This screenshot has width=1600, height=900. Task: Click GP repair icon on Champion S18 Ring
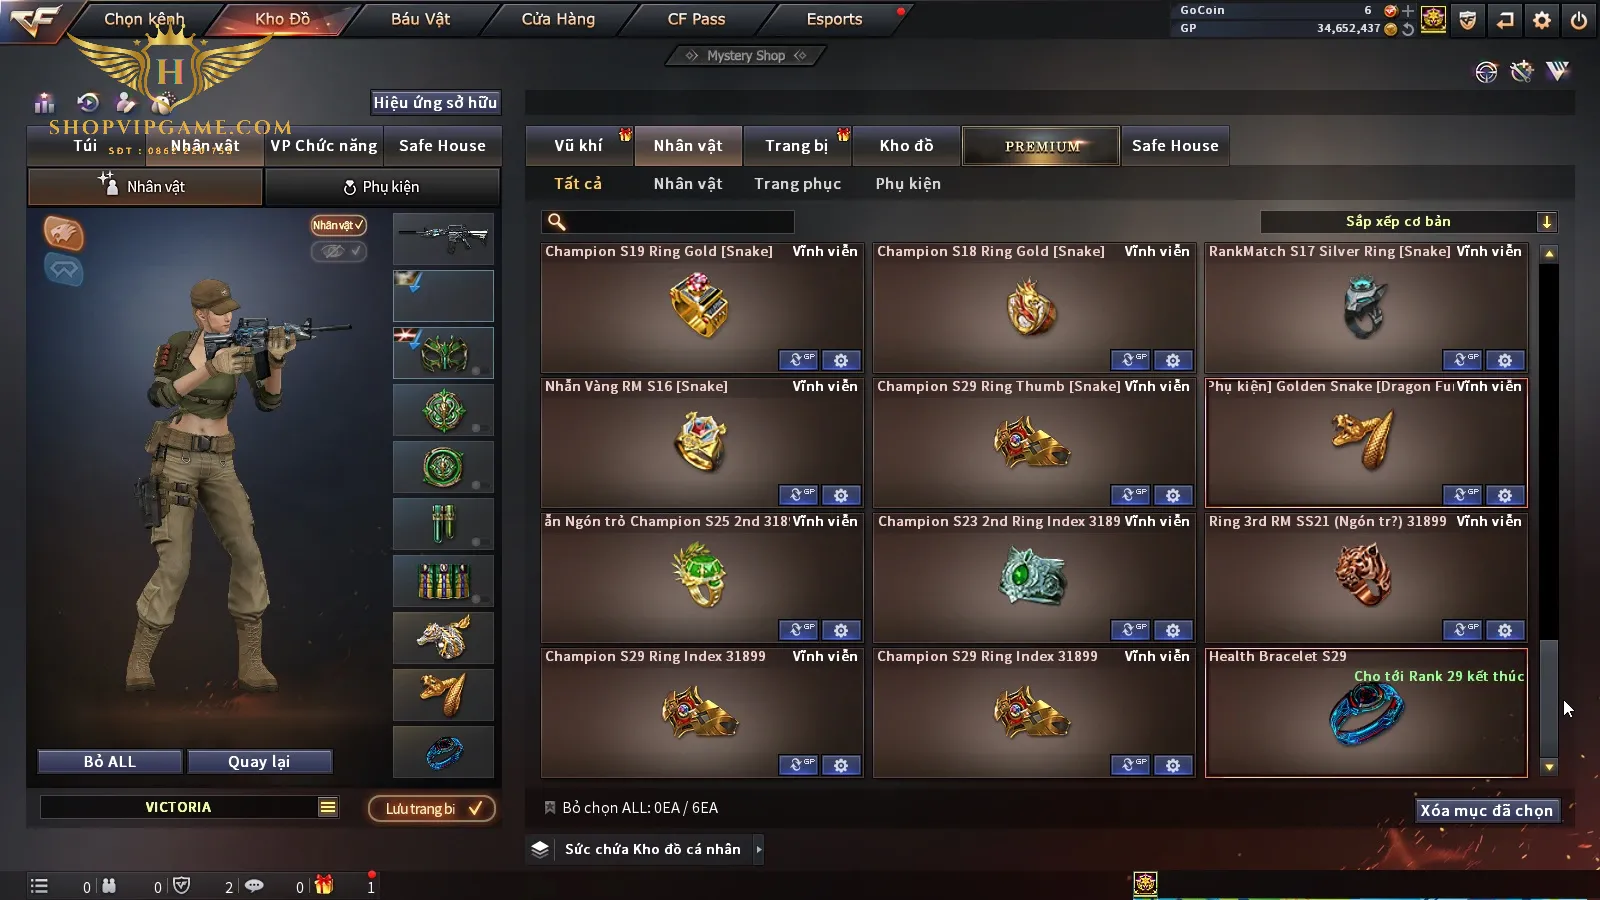[x=1130, y=360]
